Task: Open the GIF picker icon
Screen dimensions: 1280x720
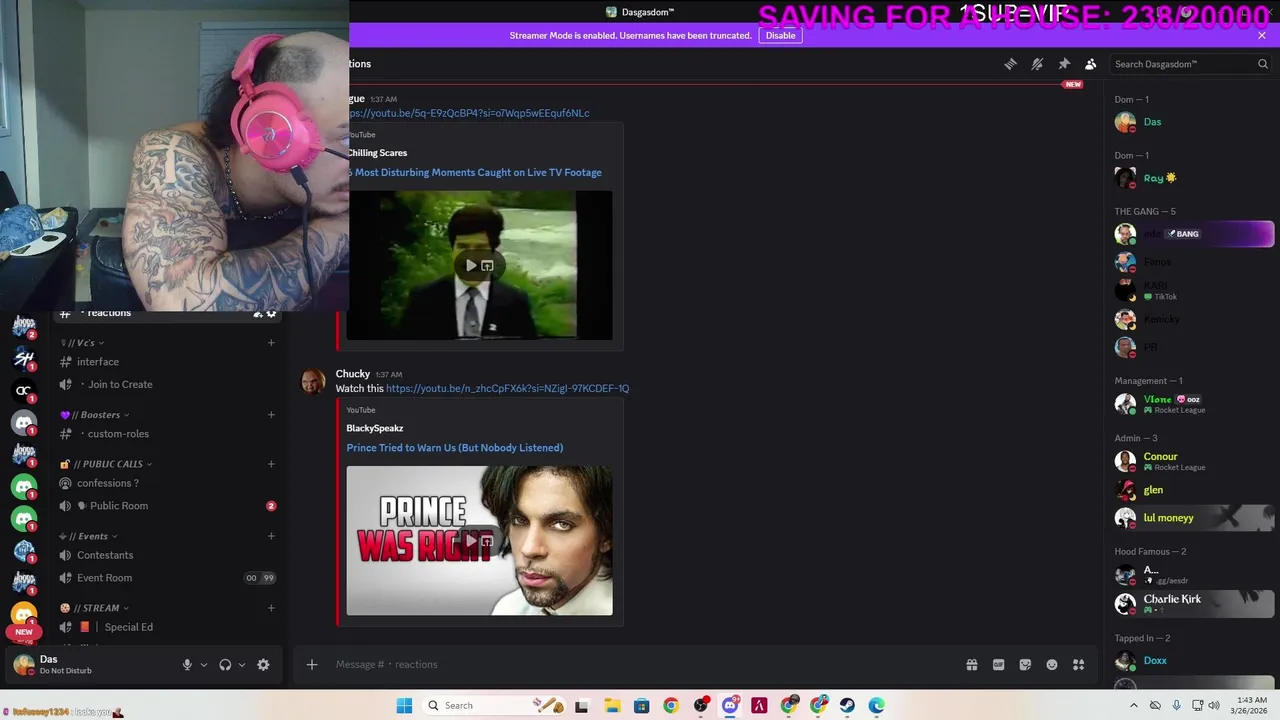Action: [998, 665]
